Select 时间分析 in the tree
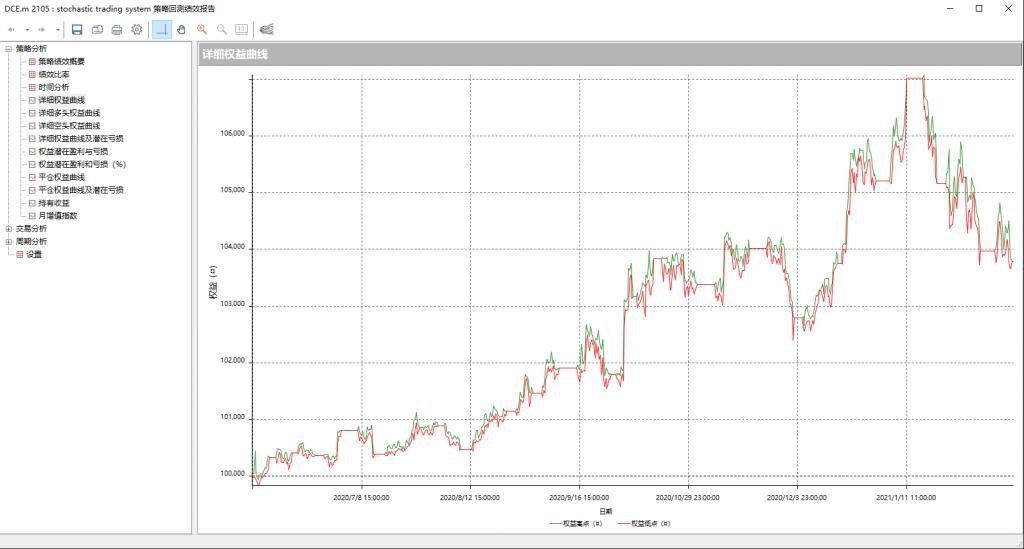This screenshot has width=1024, height=549. [x=54, y=87]
